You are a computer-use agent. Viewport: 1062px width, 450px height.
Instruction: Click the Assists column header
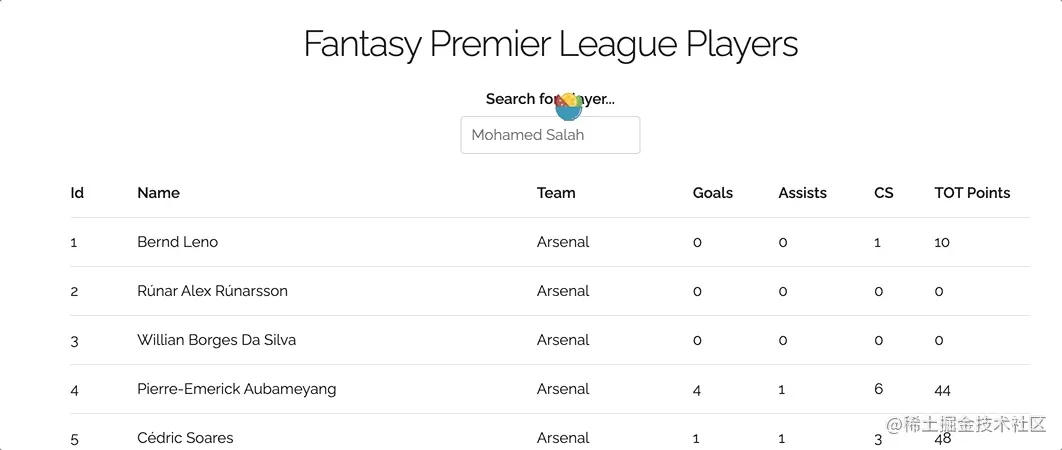(x=803, y=193)
